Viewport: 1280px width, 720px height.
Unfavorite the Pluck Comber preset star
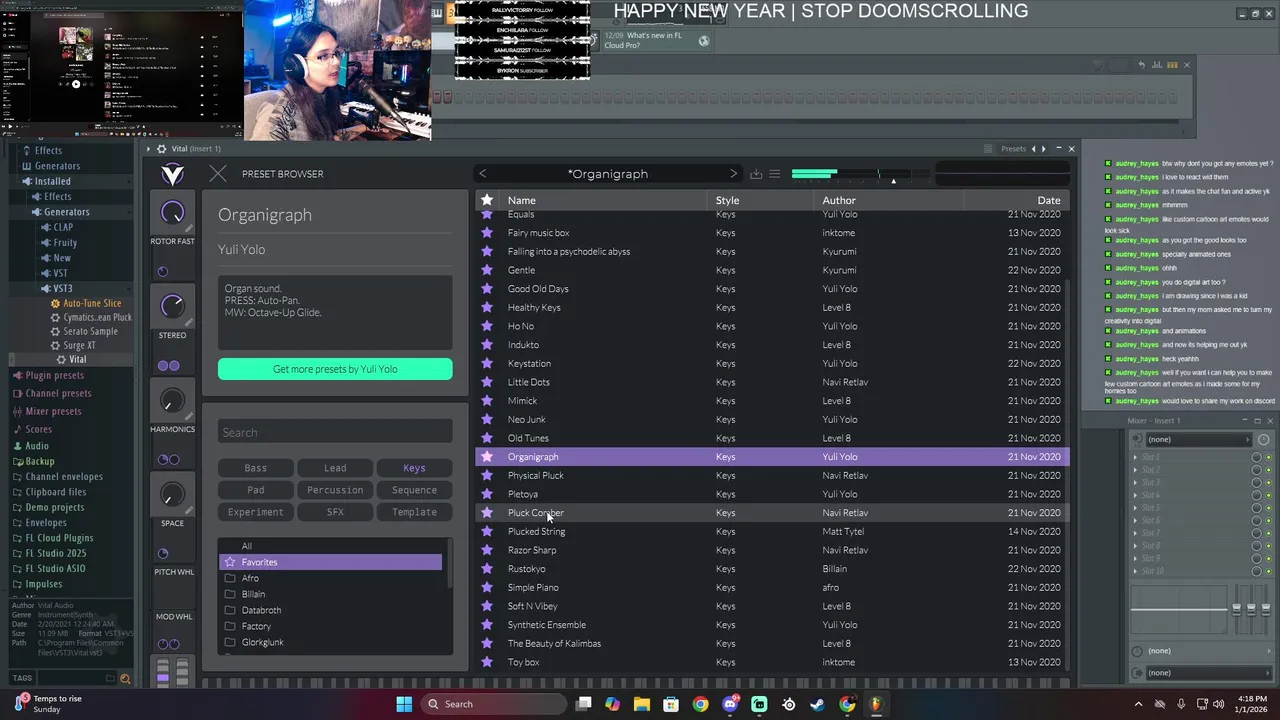[487, 513]
